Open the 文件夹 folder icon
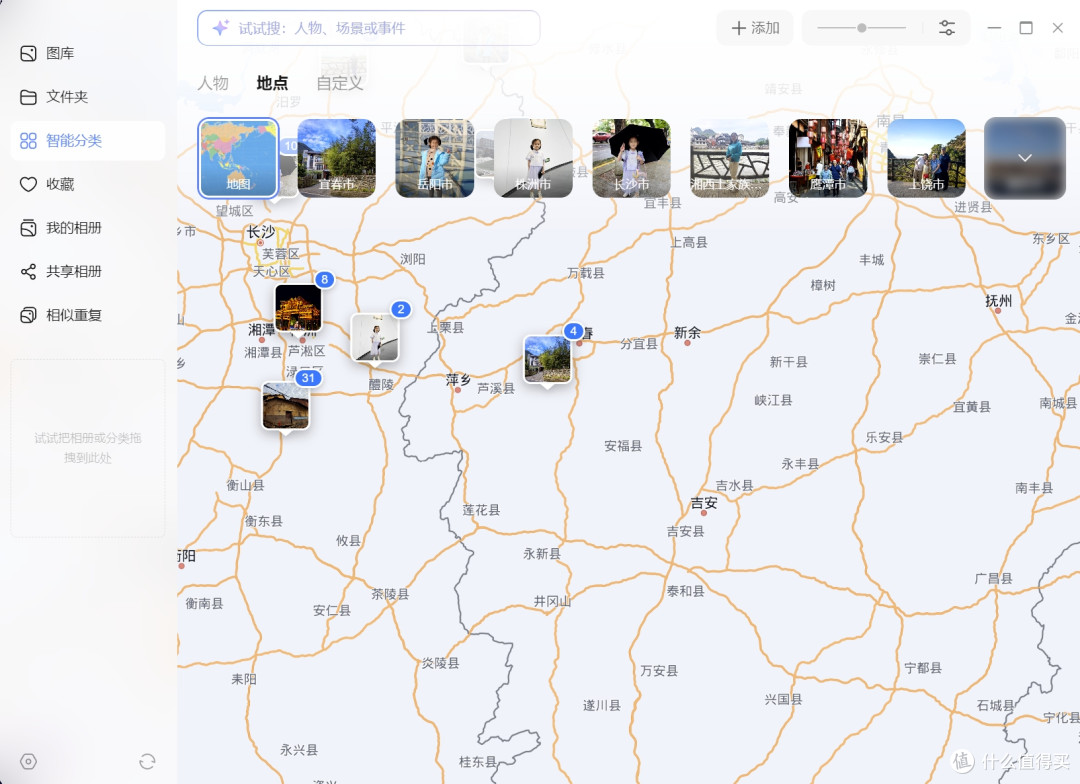The height and width of the screenshot is (784, 1080). (28, 97)
